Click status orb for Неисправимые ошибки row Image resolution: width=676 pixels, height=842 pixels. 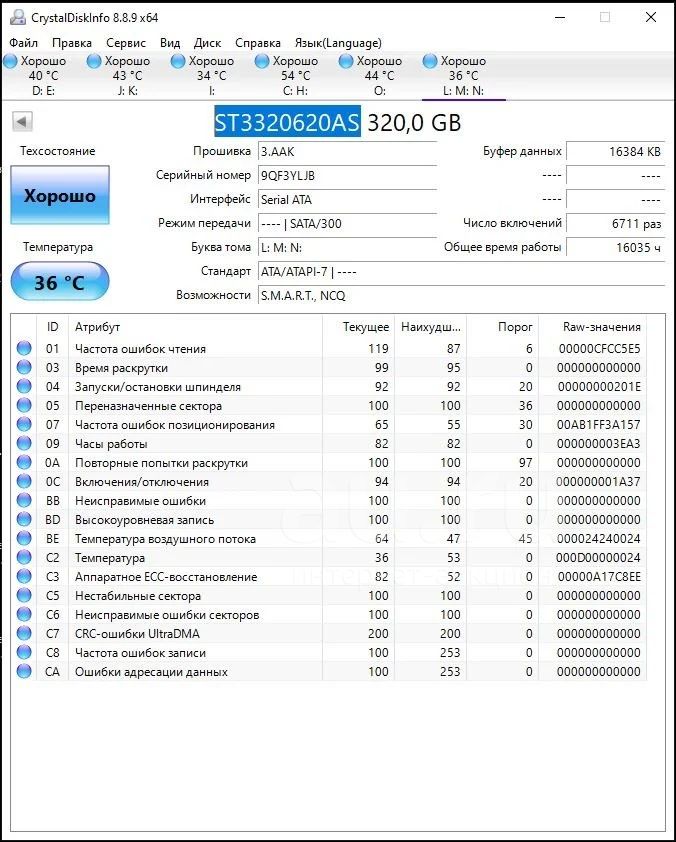24,500
